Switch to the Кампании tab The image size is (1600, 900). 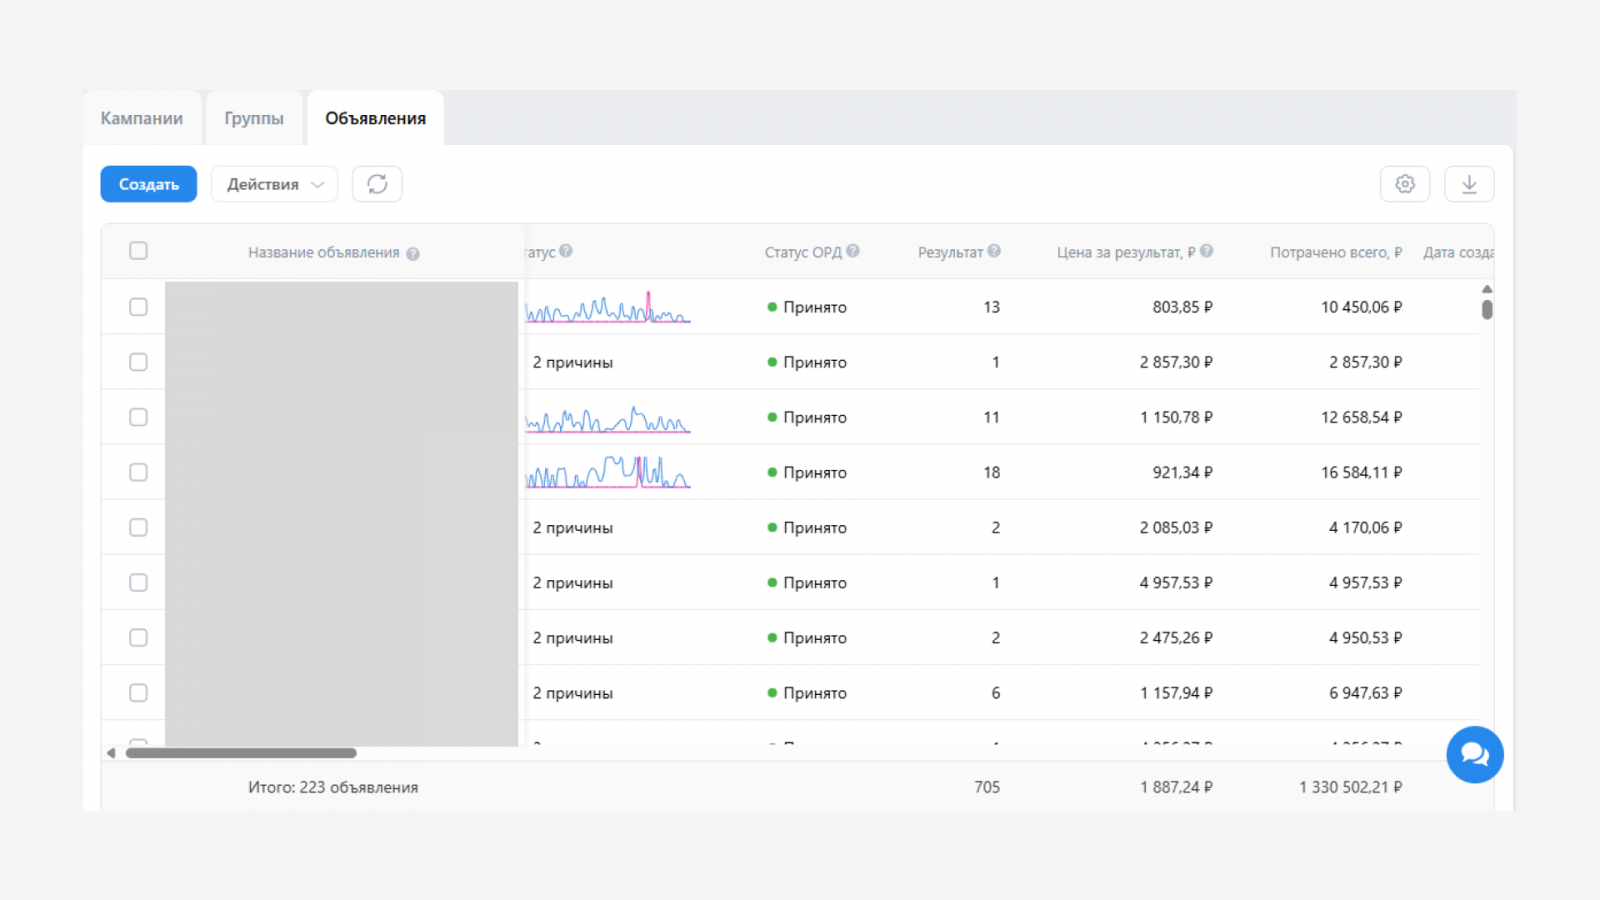pyautogui.click(x=142, y=118)
